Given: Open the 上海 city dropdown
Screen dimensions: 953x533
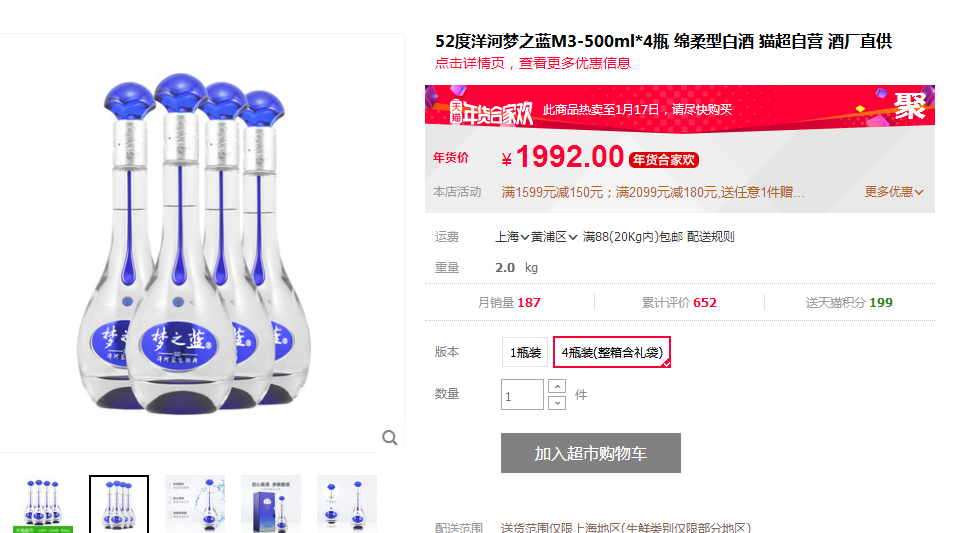Looking at the screenshot, I should click(x=512, y=237).
